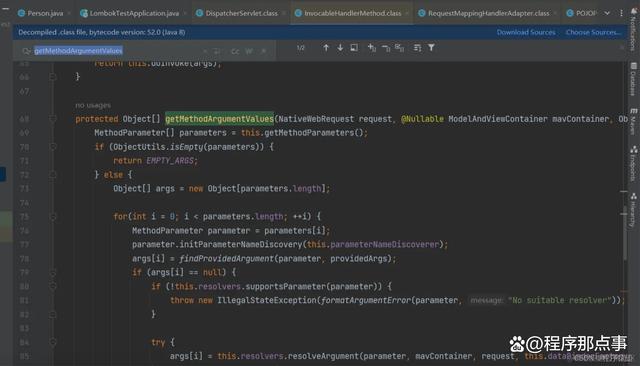Clear search text in find field

coord(205,51)
